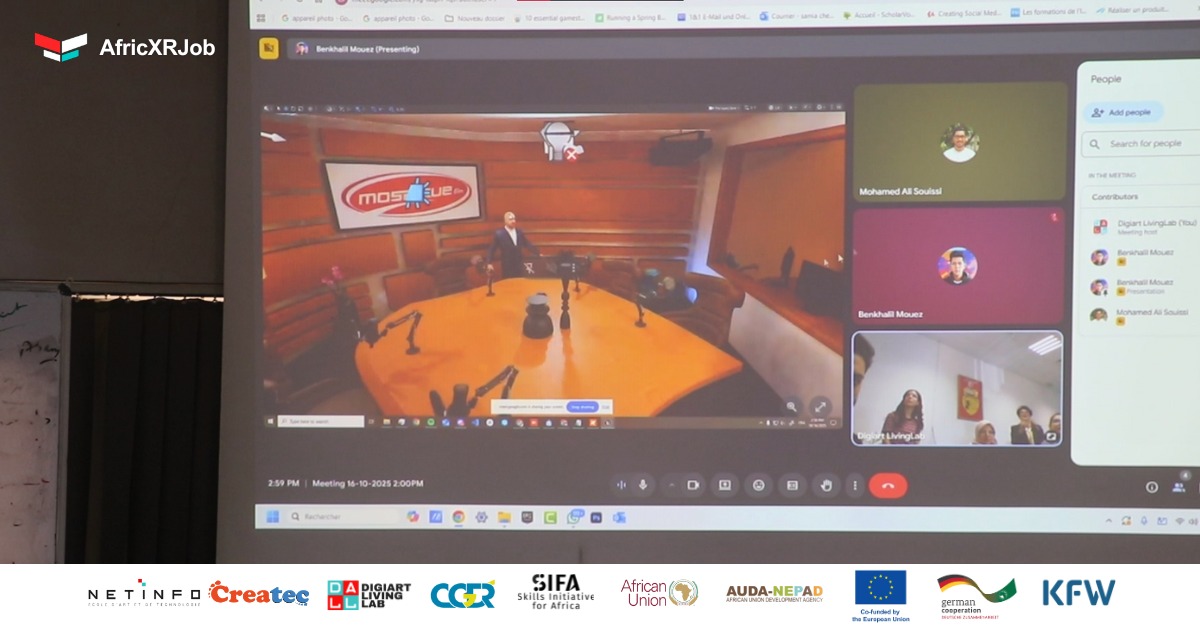Click the 'Meeting 16-10-2025 2:00PM' text
Image resolution: width=1200 pixels, height=630 pixels.
pyautogui.click(x=367, y=483)
